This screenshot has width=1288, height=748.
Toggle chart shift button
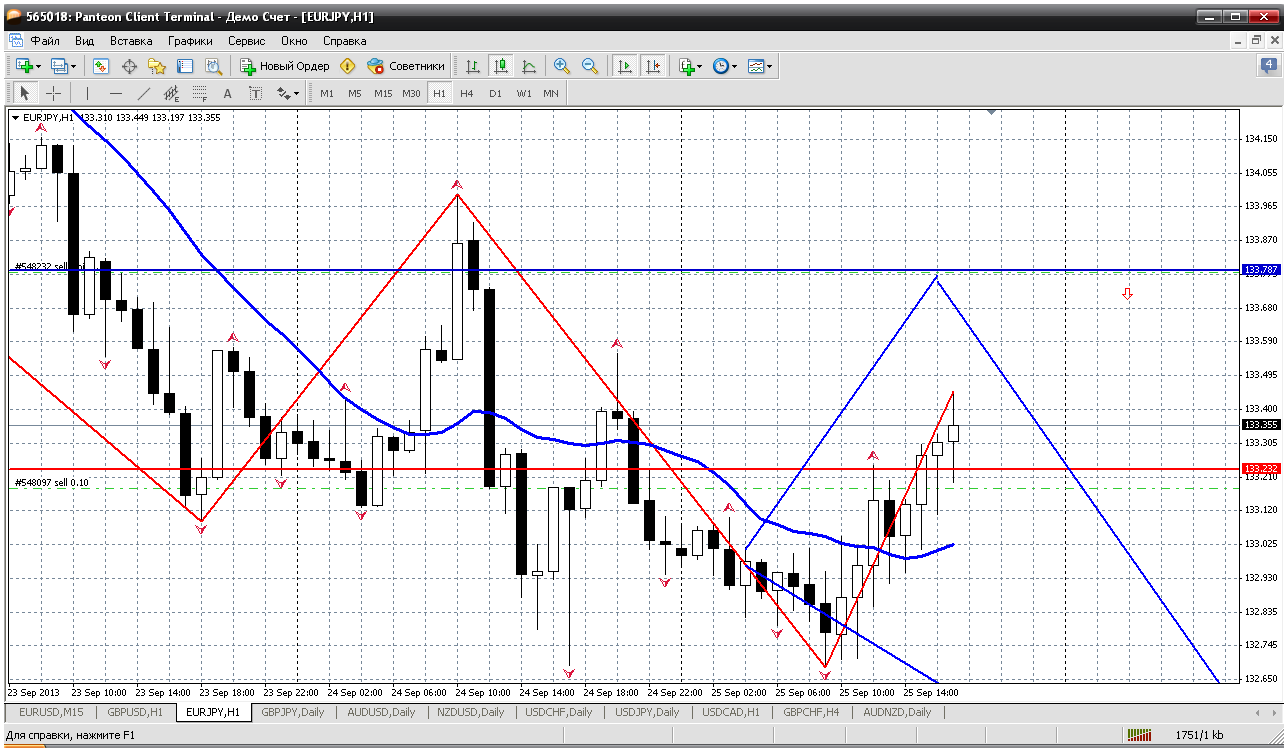pyautogui.click(x=653, y=66)
